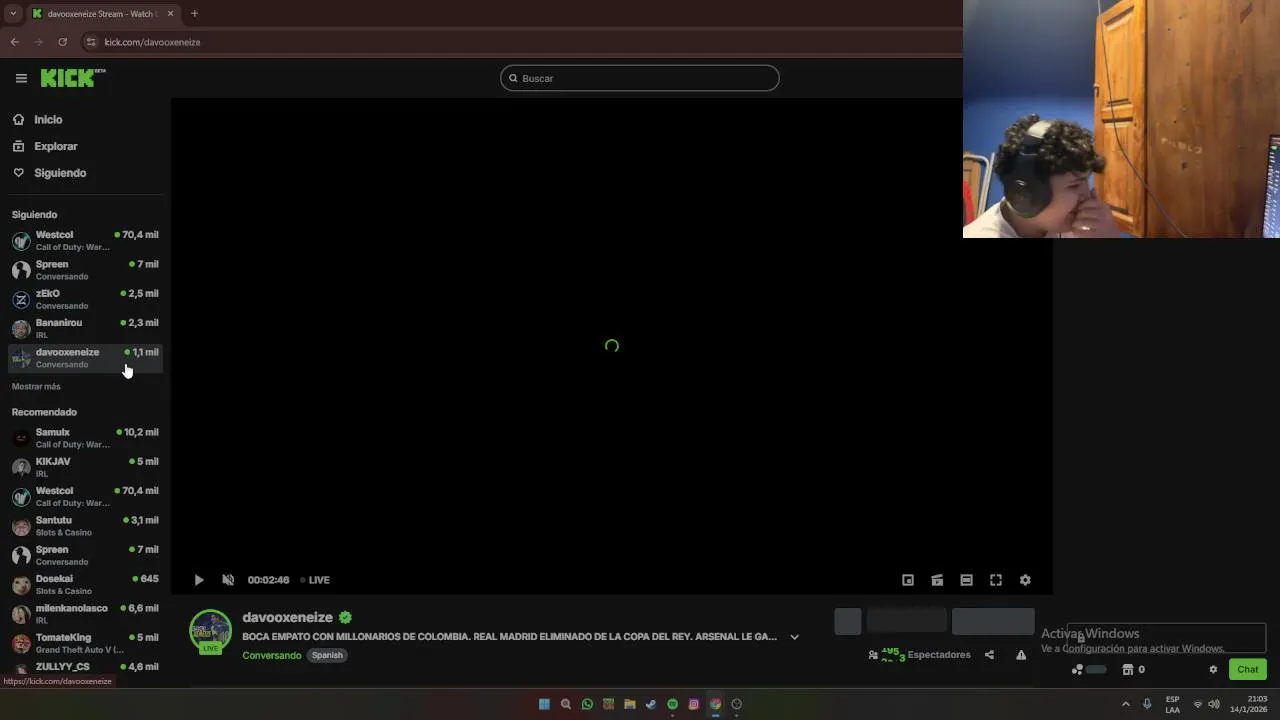Open the Conversando category link

click(271, 655)
